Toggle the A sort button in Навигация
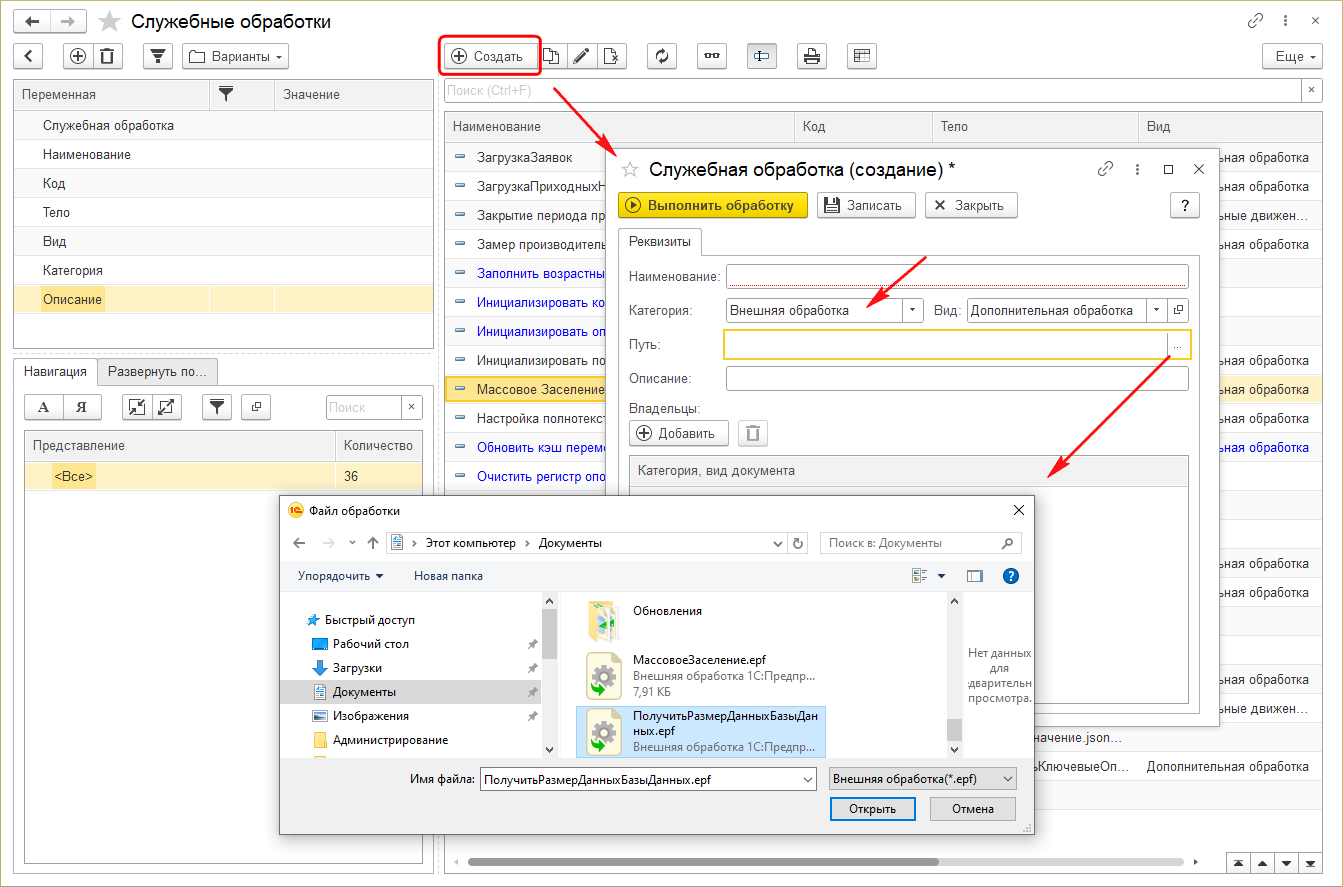1343x887 pixels. coord(43,407)
